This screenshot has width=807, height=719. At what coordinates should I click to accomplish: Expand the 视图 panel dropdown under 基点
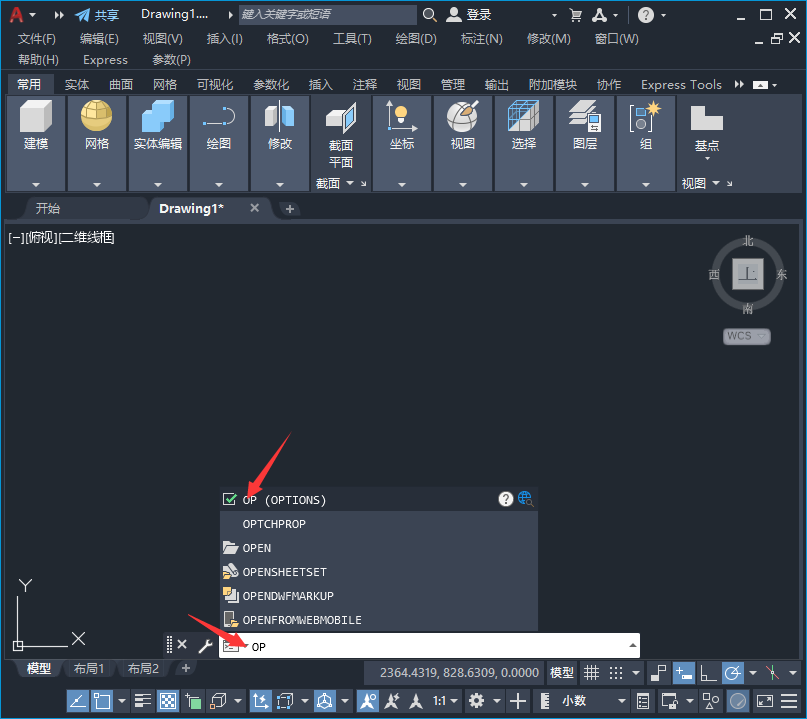pos(716,183)
